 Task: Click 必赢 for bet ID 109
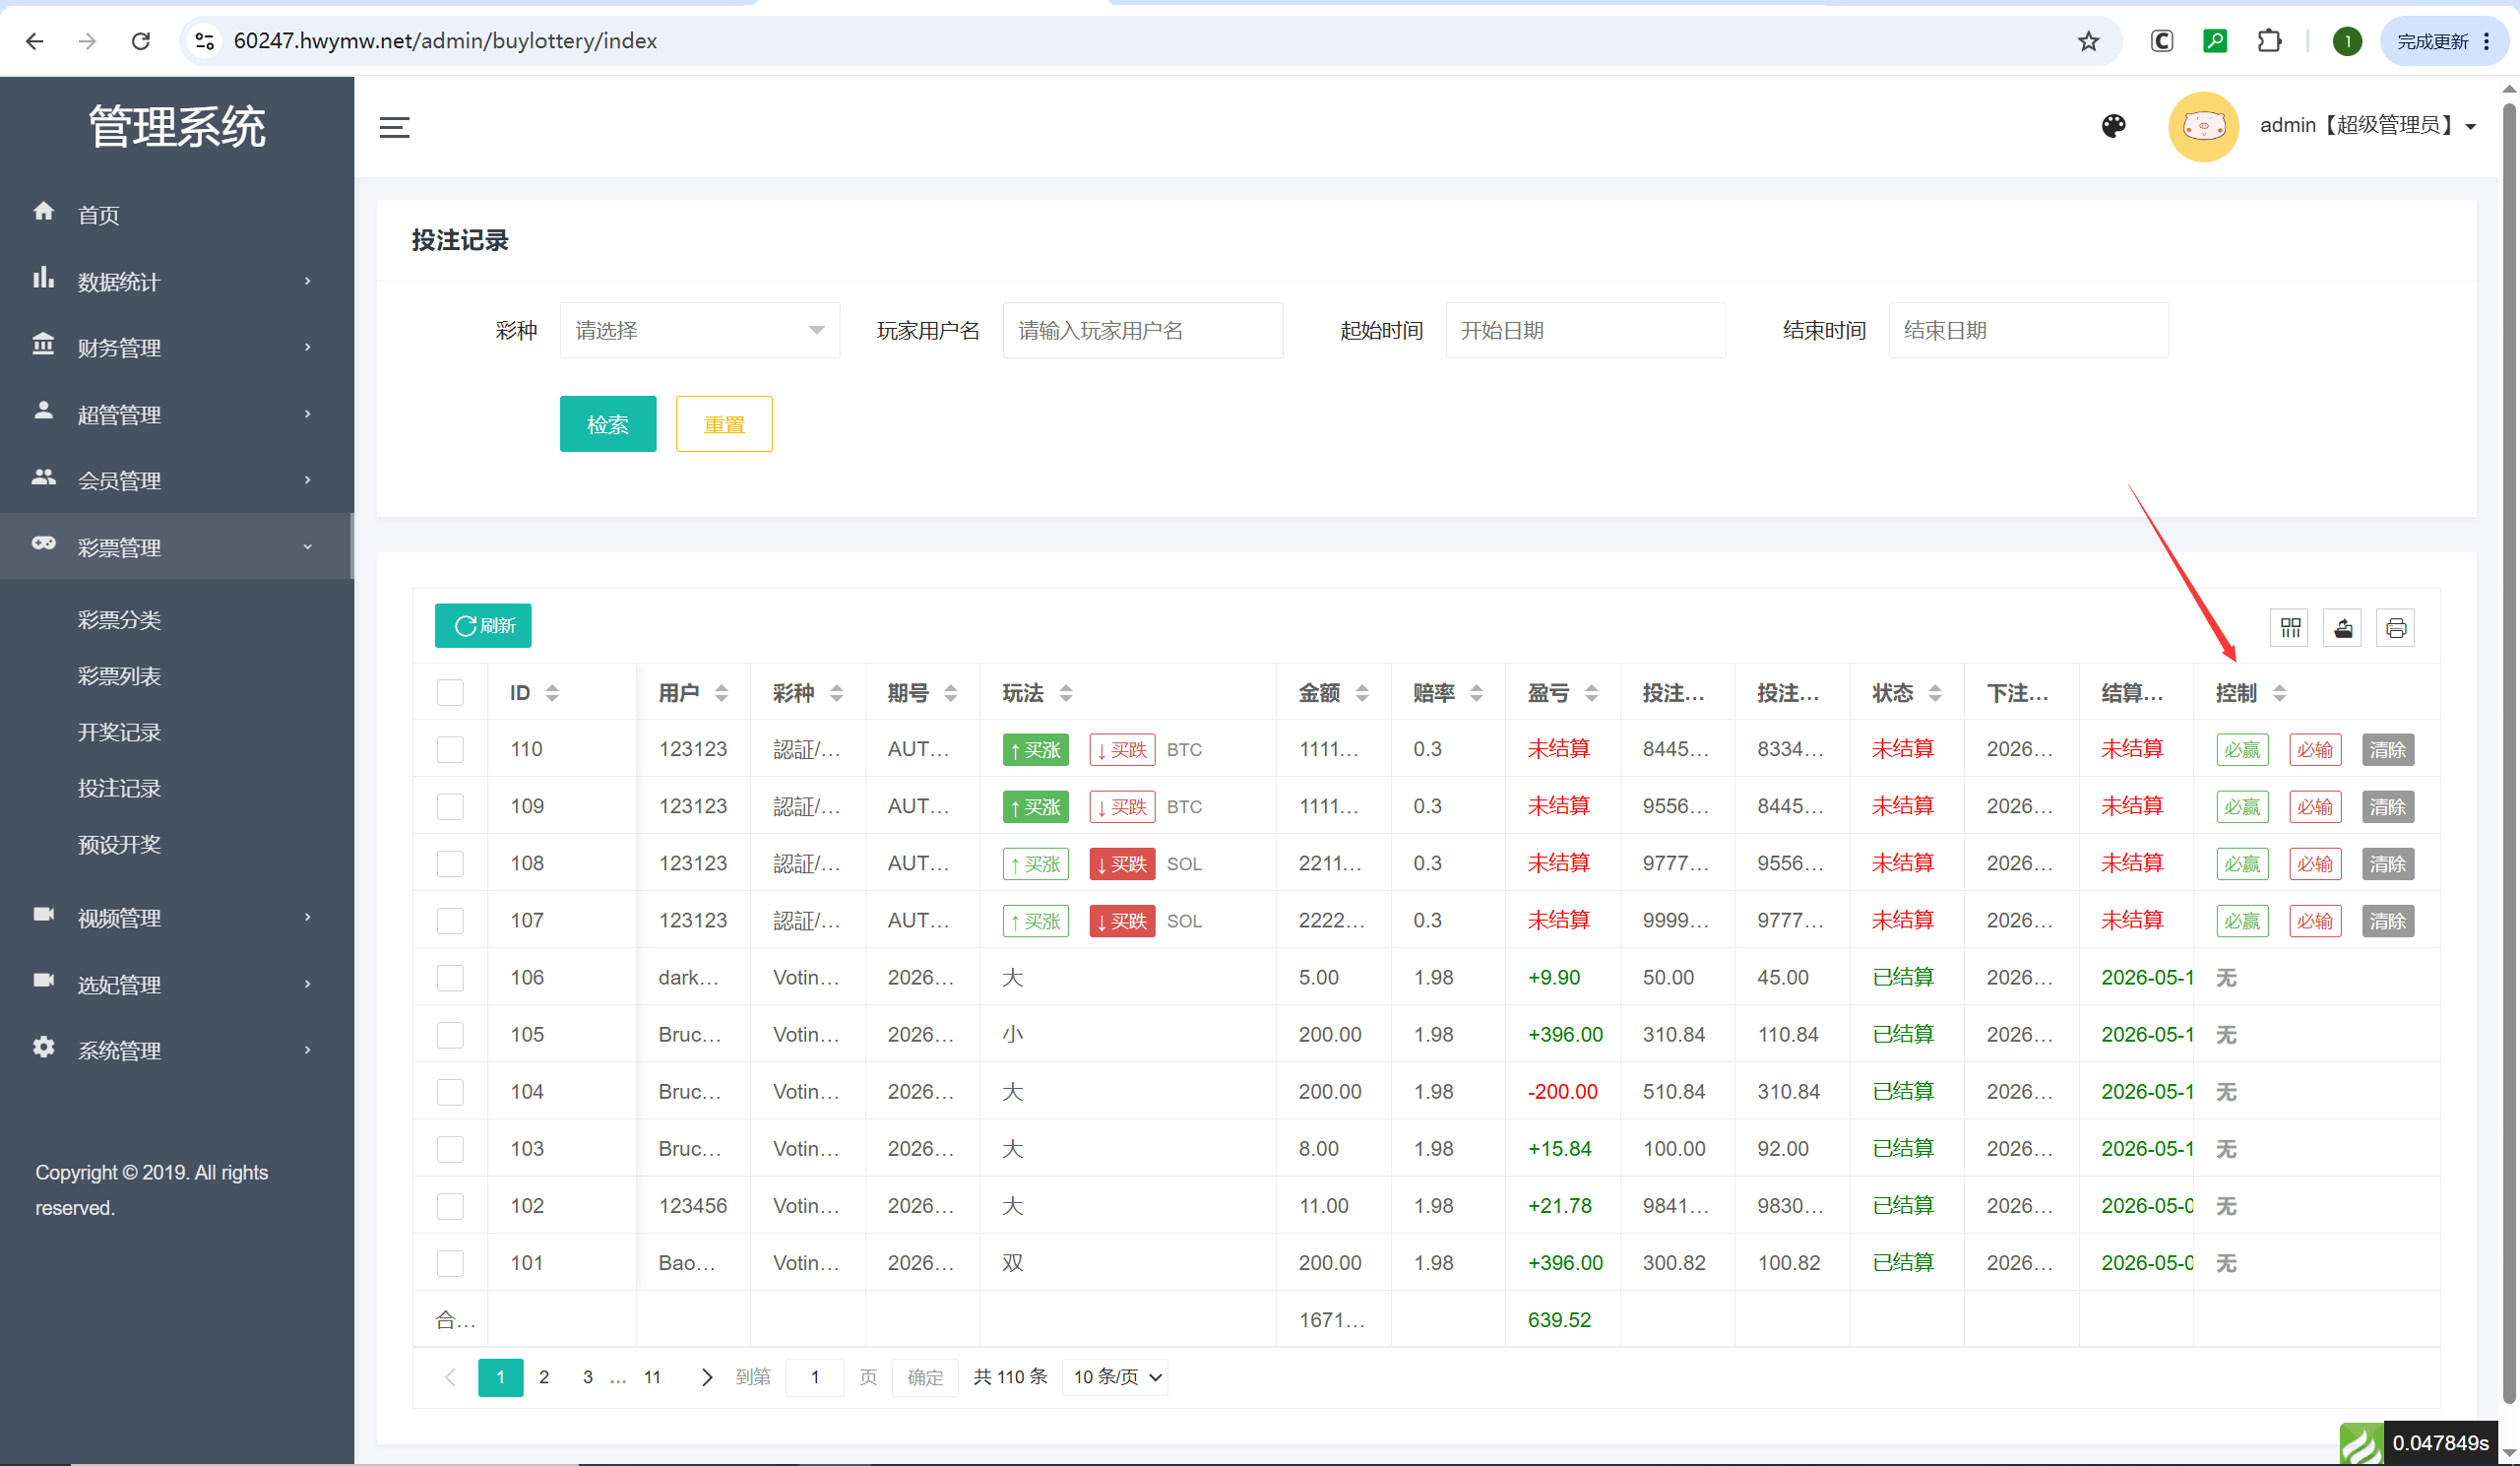click(2242, 806)
